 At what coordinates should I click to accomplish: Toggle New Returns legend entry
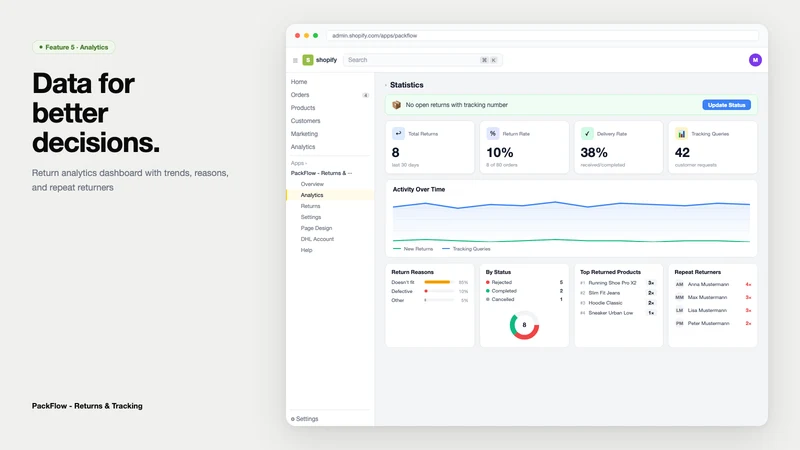coord(413,249)
